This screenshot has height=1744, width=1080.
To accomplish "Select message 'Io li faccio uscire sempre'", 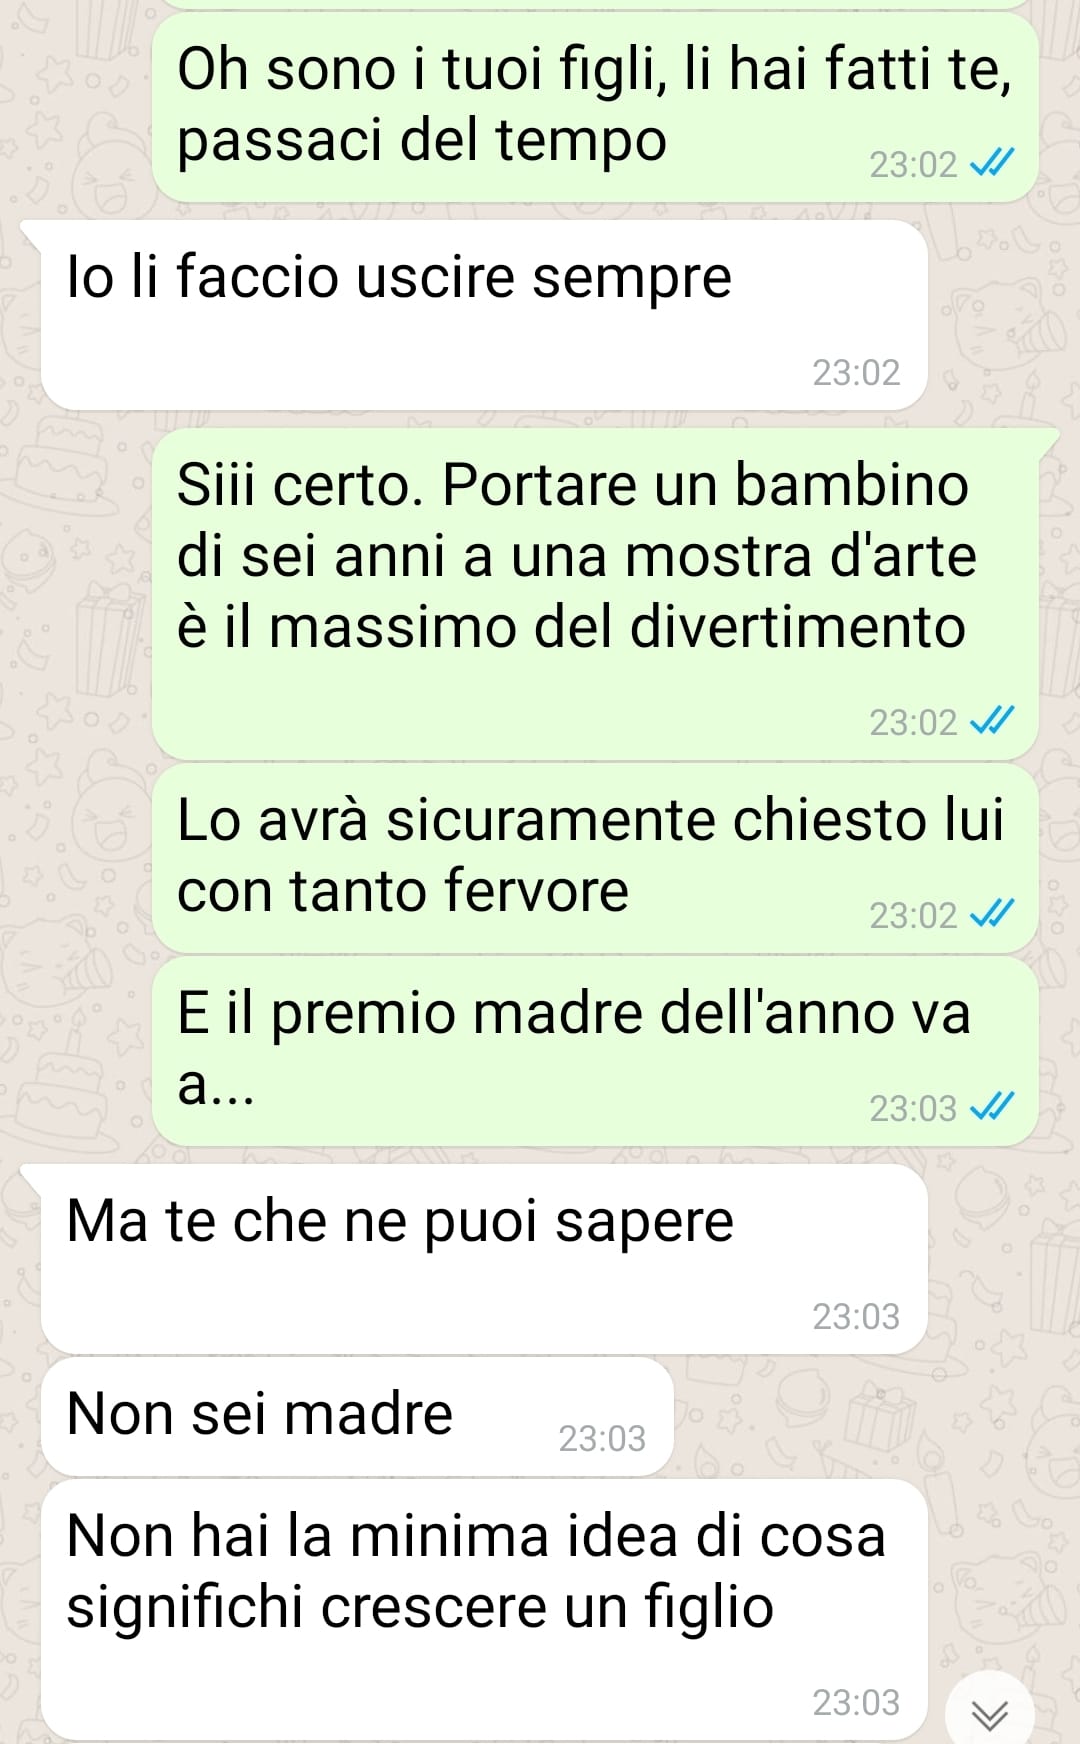I will point(484,315).
